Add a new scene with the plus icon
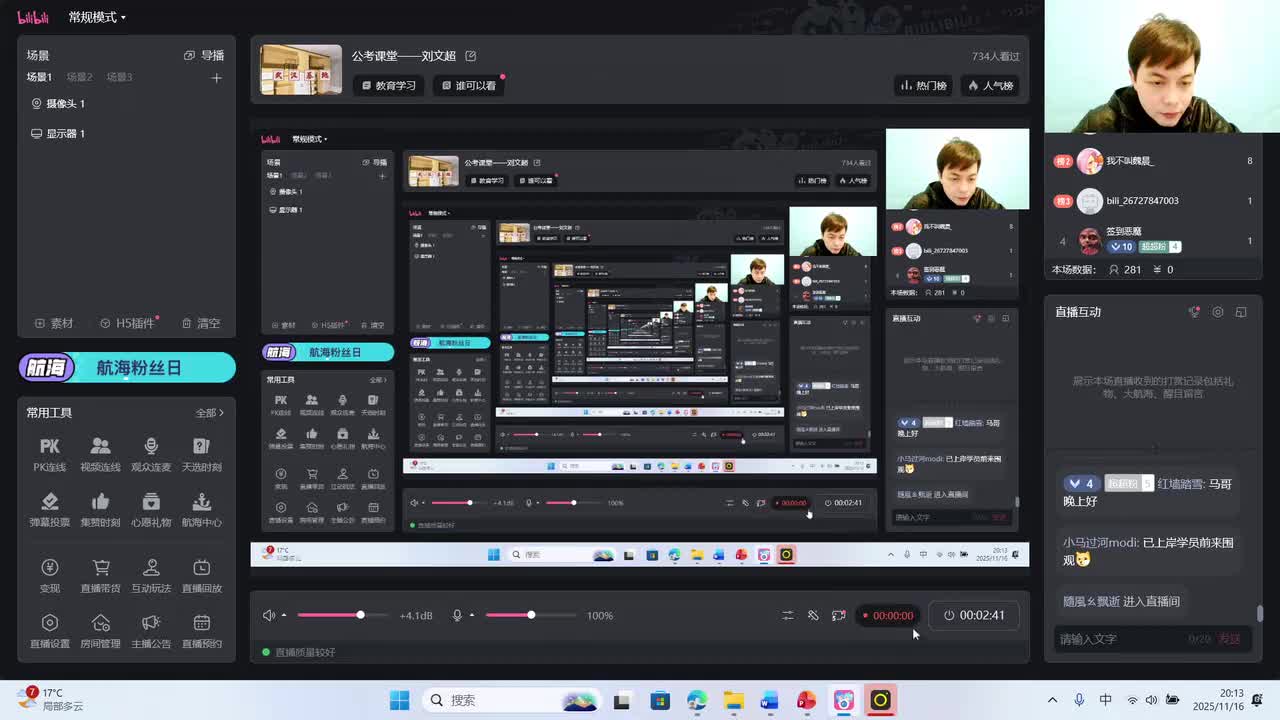Image resolution: width=1280 pixels, height=720 pixels. (216, 77)
